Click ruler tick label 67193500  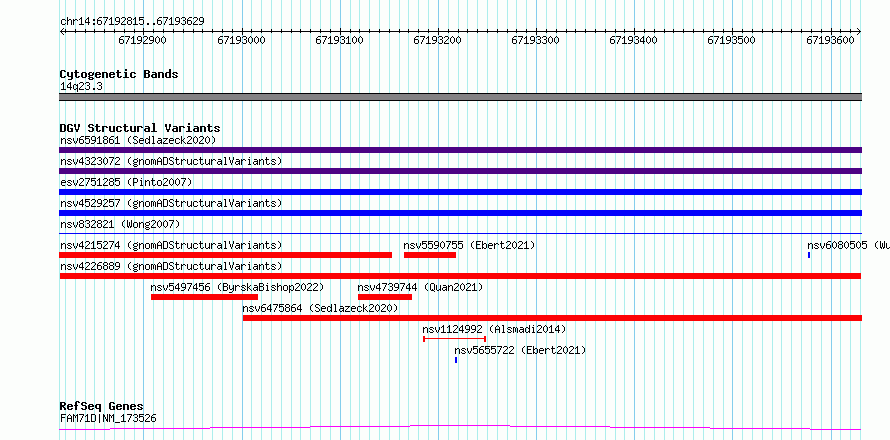tap(732, 40)
